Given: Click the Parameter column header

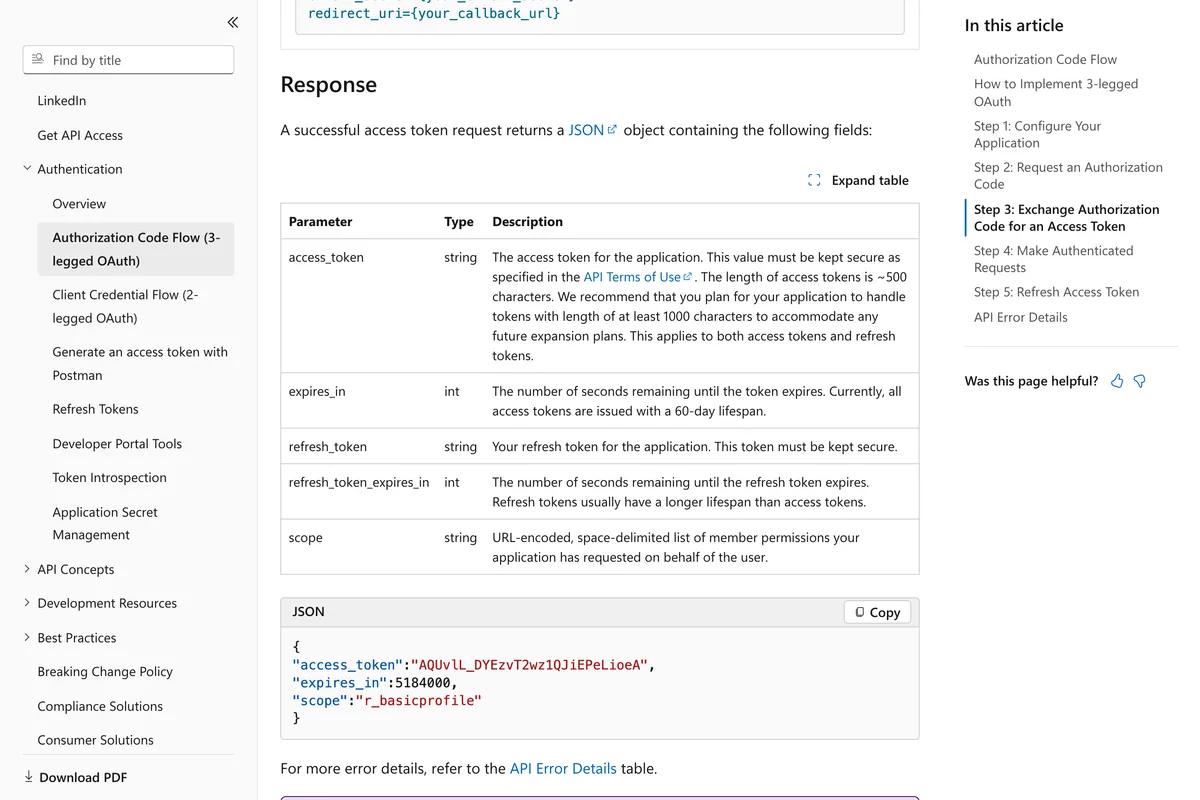Looking at the screenshot, I should 320,222.
